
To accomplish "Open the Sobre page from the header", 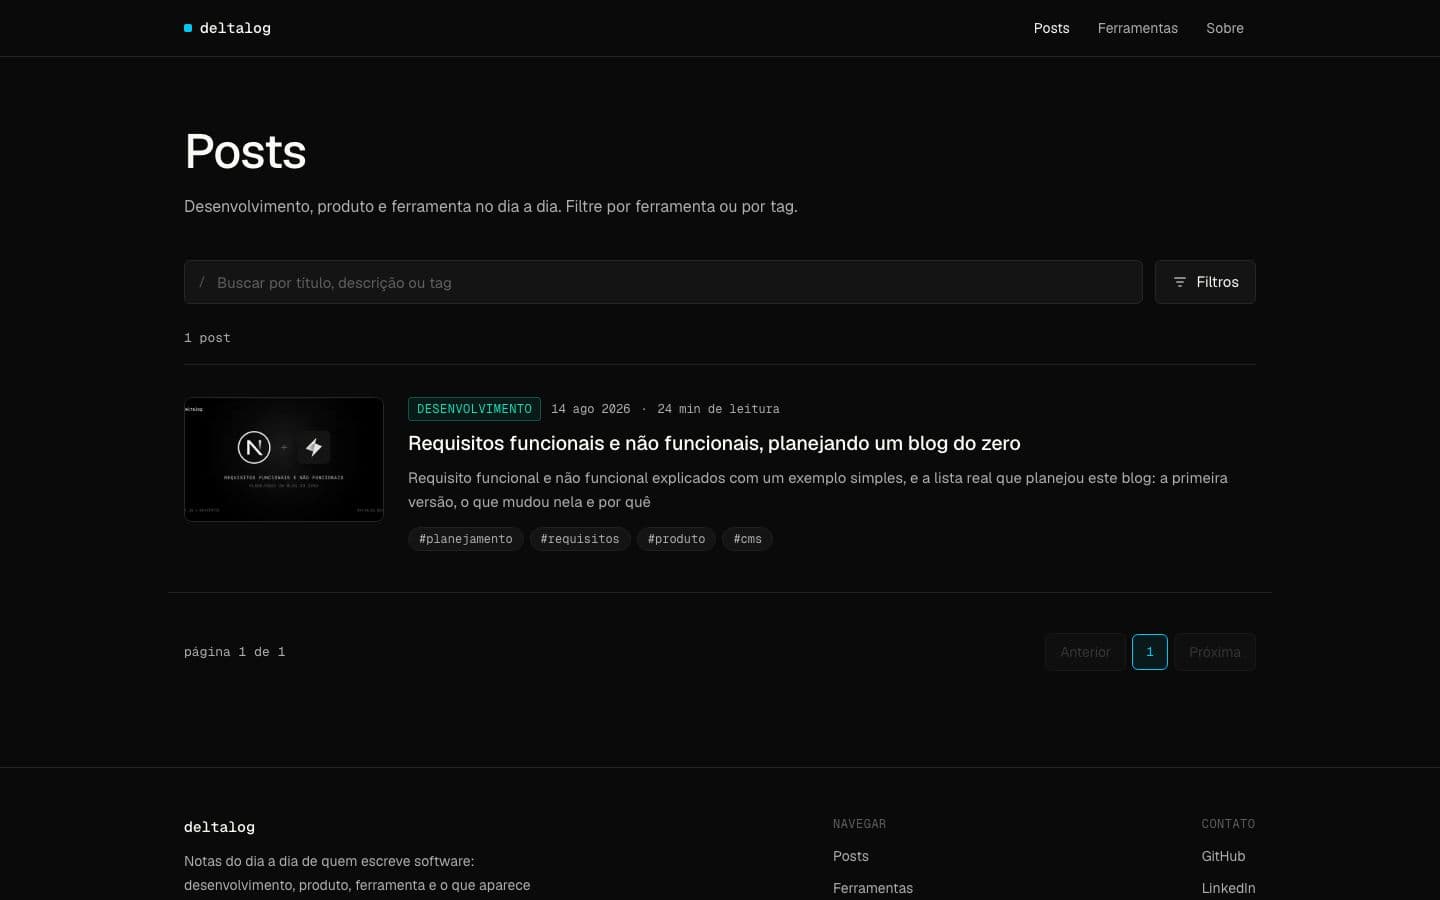I will click(x=1225, y=28).
